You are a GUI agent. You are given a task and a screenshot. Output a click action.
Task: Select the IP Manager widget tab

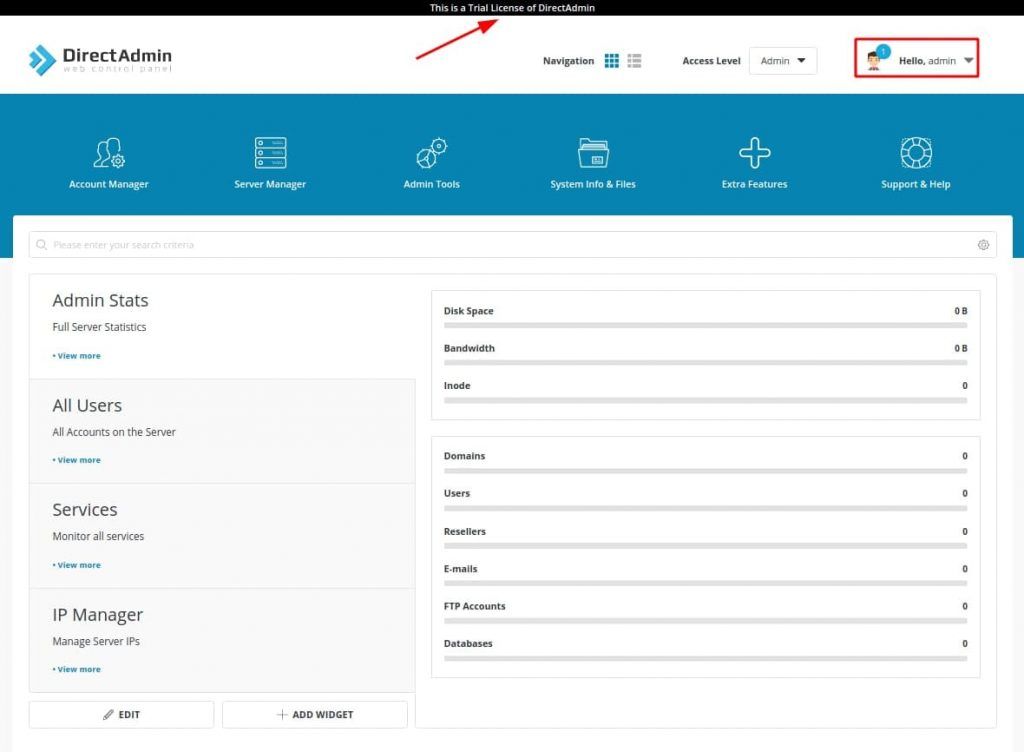point(222,640)
